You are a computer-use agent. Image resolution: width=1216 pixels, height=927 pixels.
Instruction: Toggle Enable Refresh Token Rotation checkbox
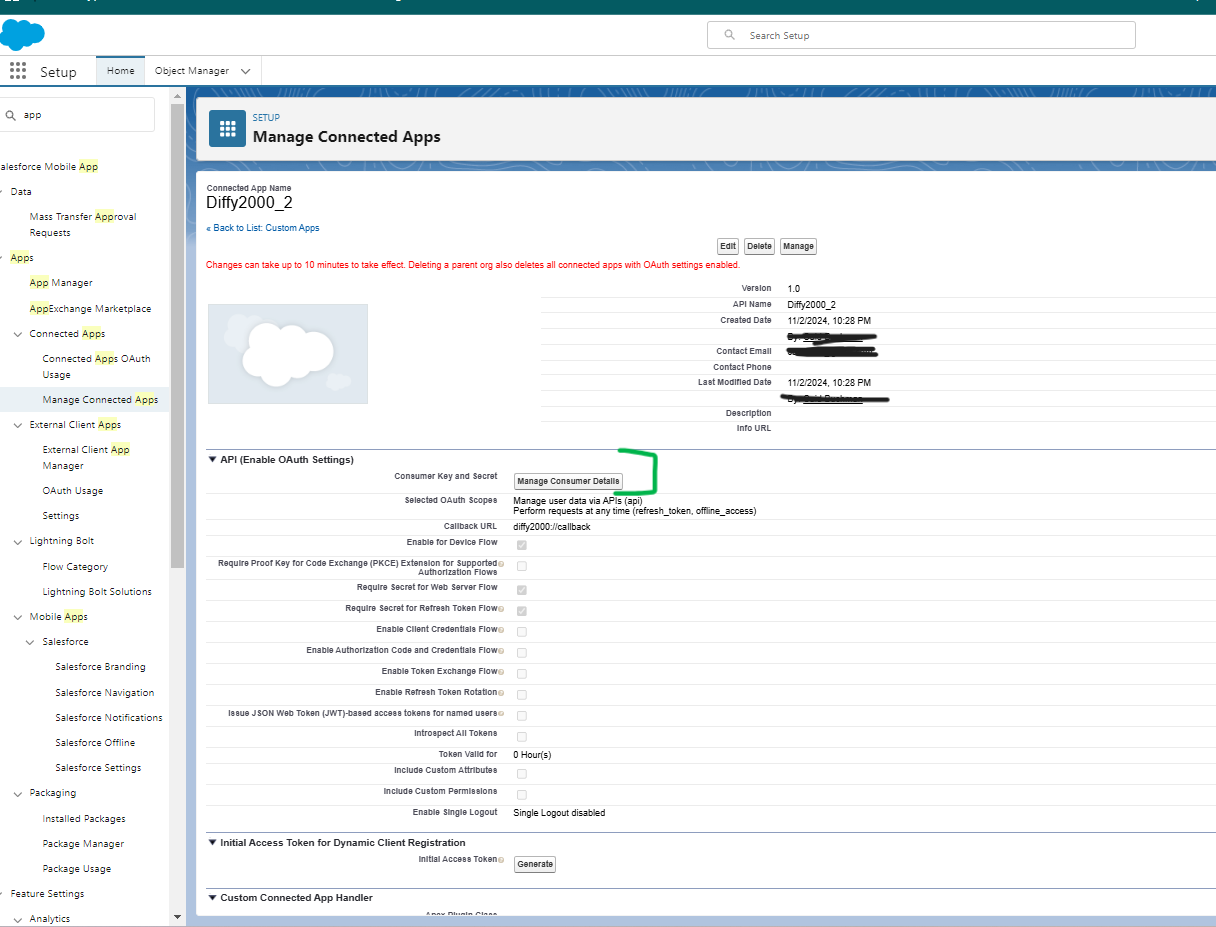pyautogui.click(x=521, y=695)
